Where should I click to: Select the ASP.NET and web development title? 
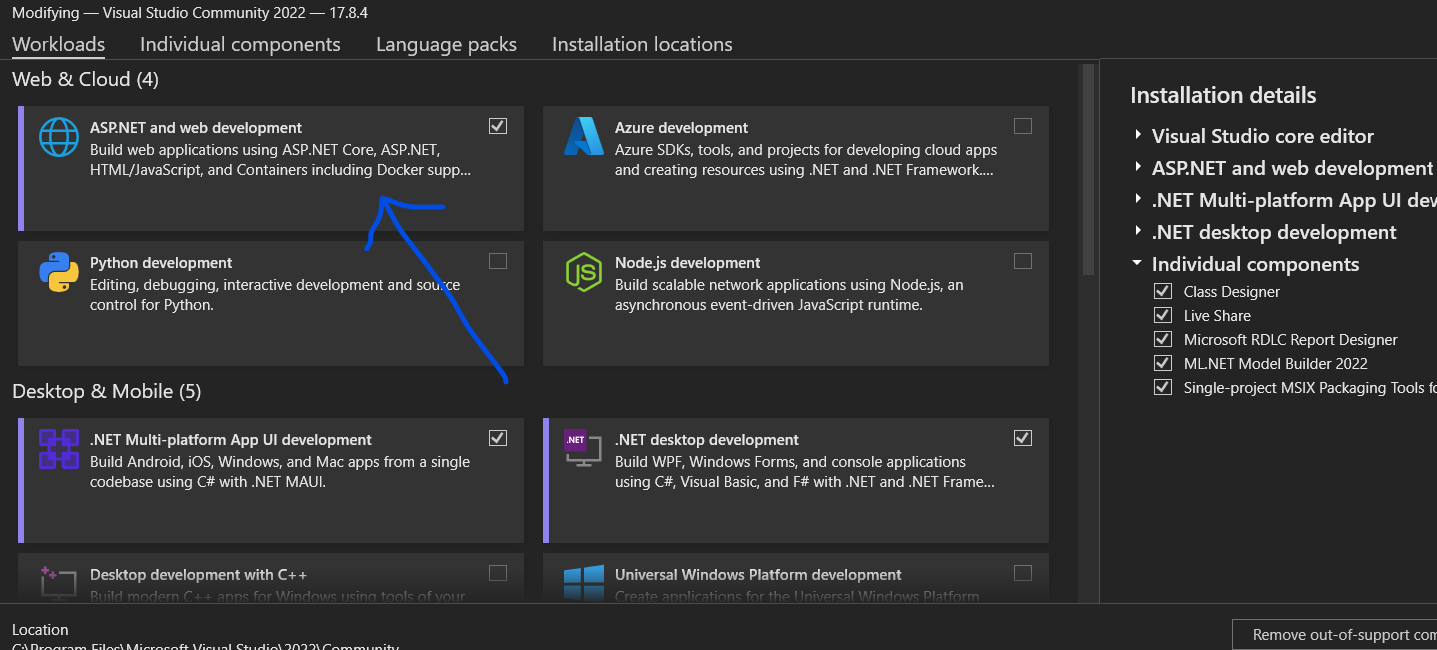pos(196,128)
